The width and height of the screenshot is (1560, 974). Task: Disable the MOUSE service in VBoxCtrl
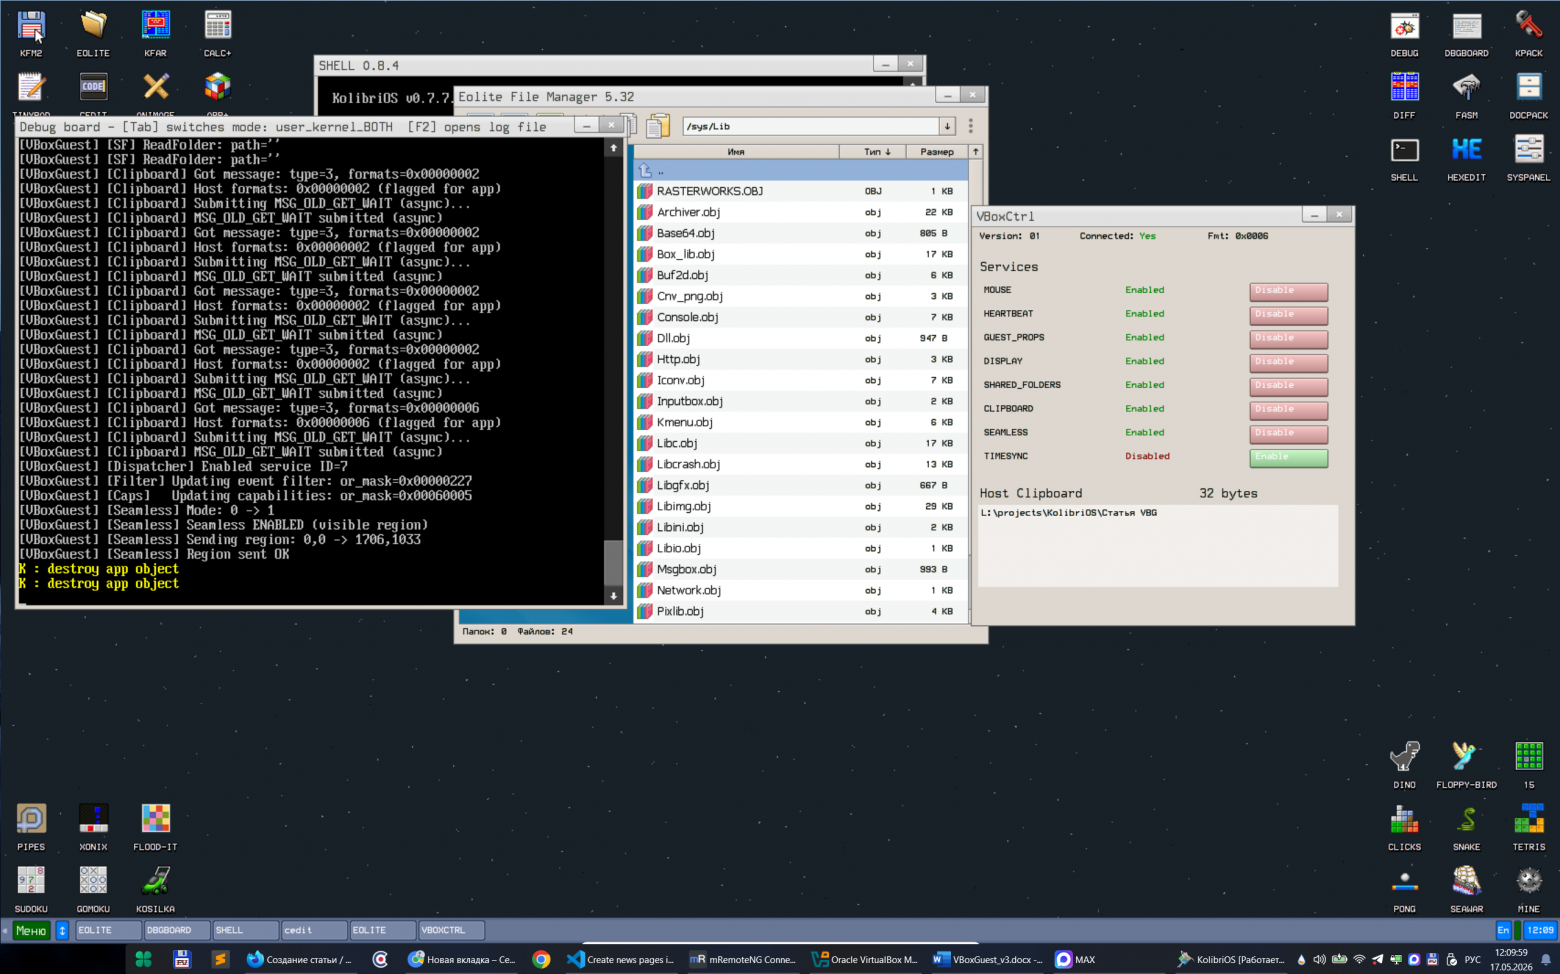(1288, 291)
